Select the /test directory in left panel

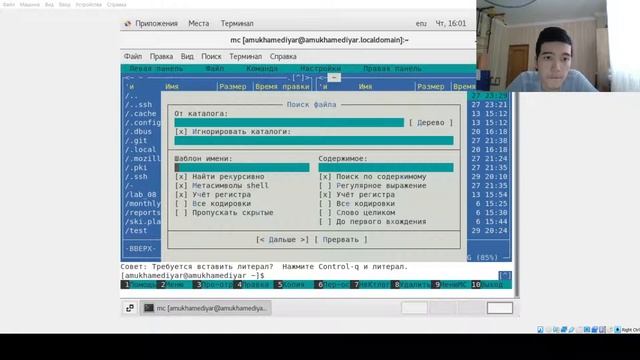(x=136, y=231)
